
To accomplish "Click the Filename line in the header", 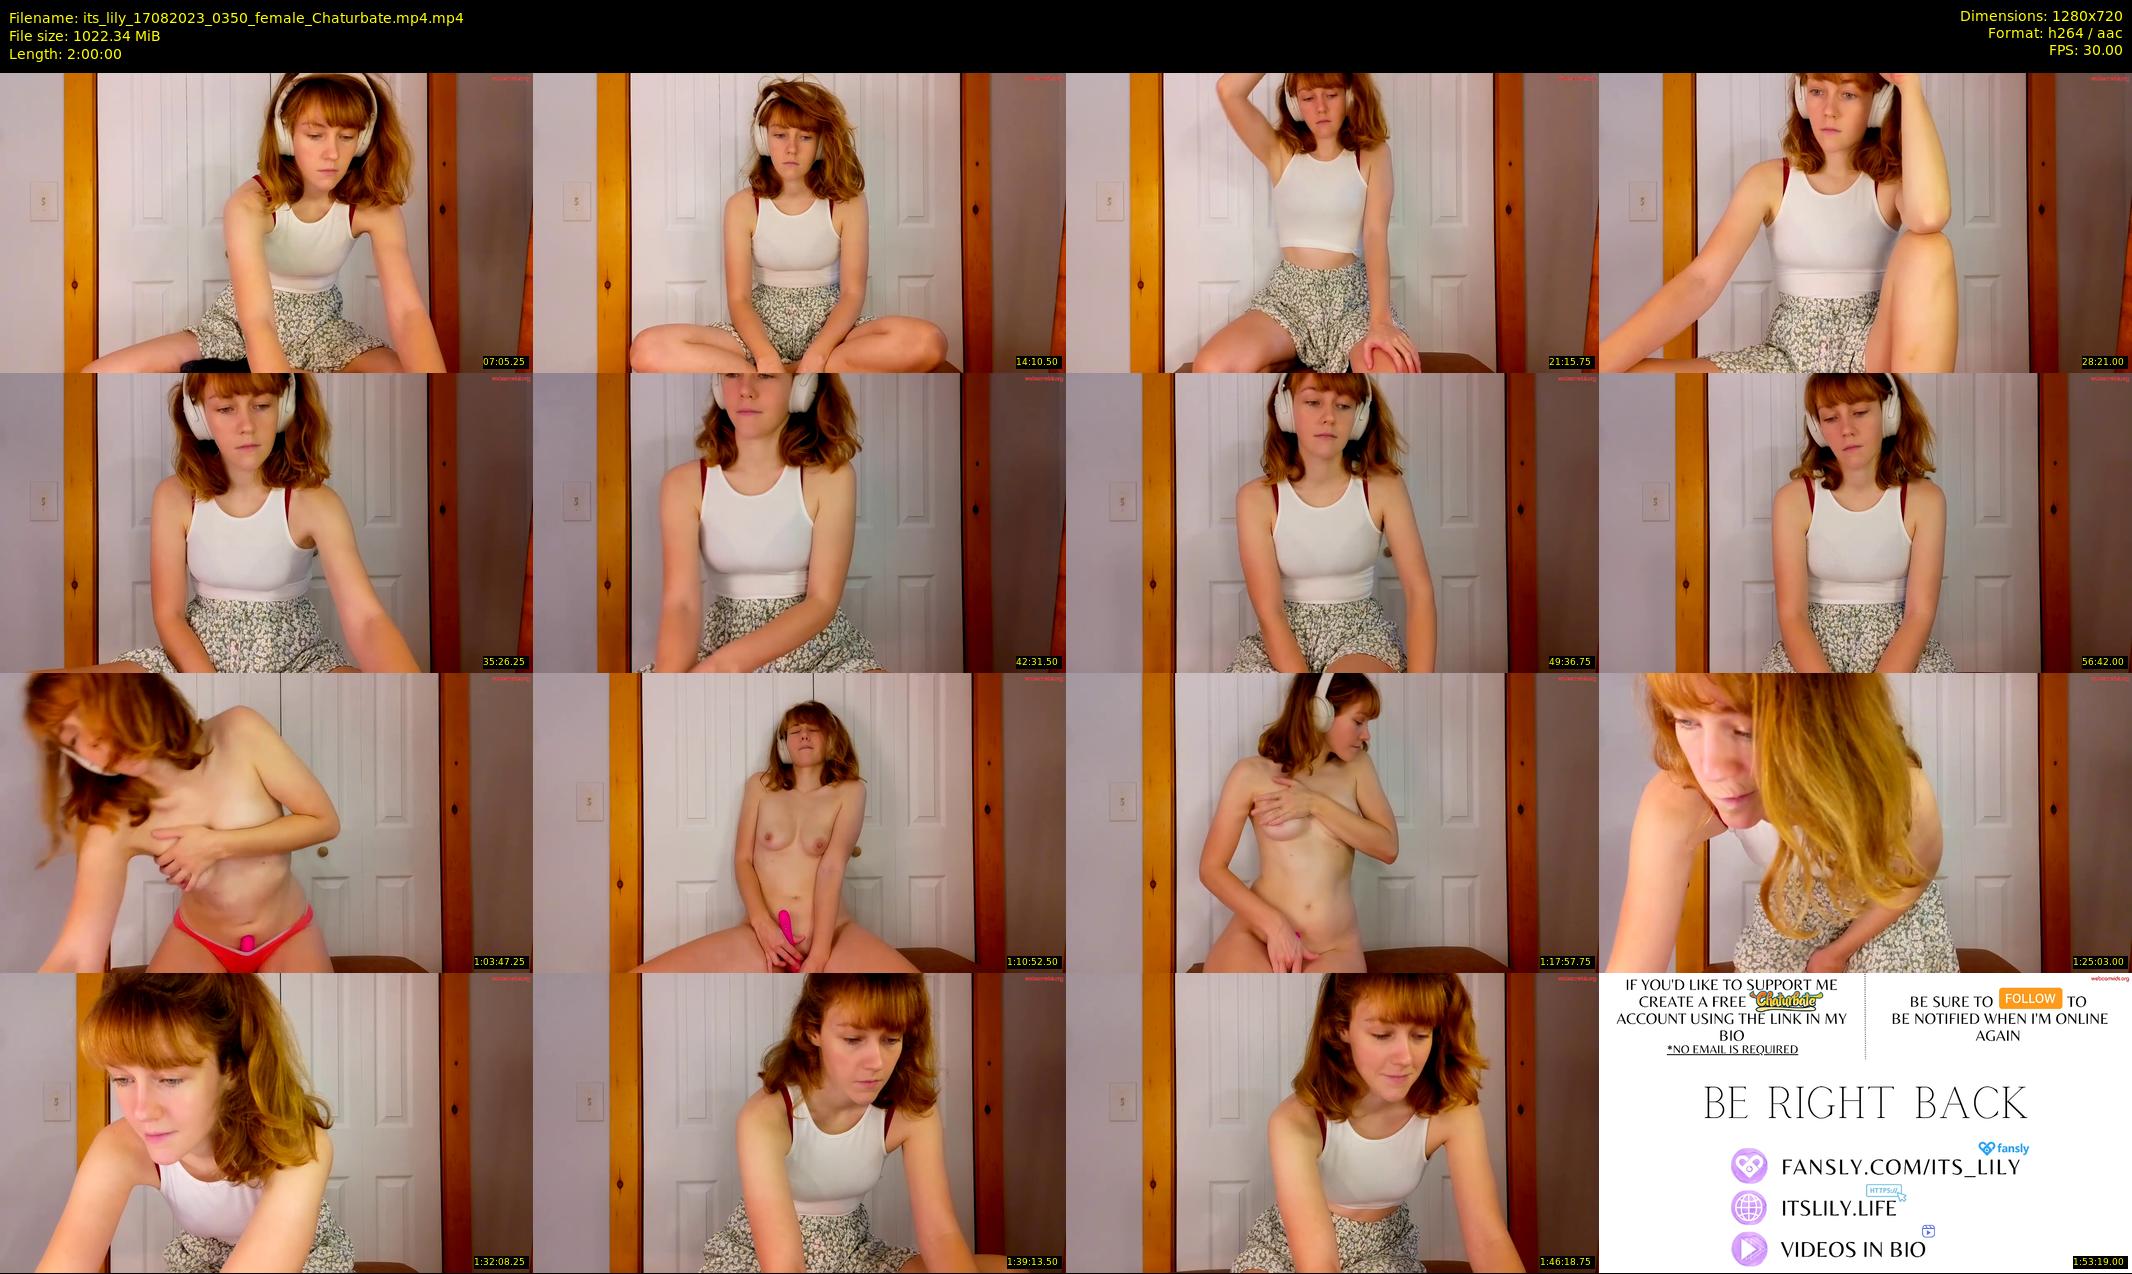I will (236, 18).
